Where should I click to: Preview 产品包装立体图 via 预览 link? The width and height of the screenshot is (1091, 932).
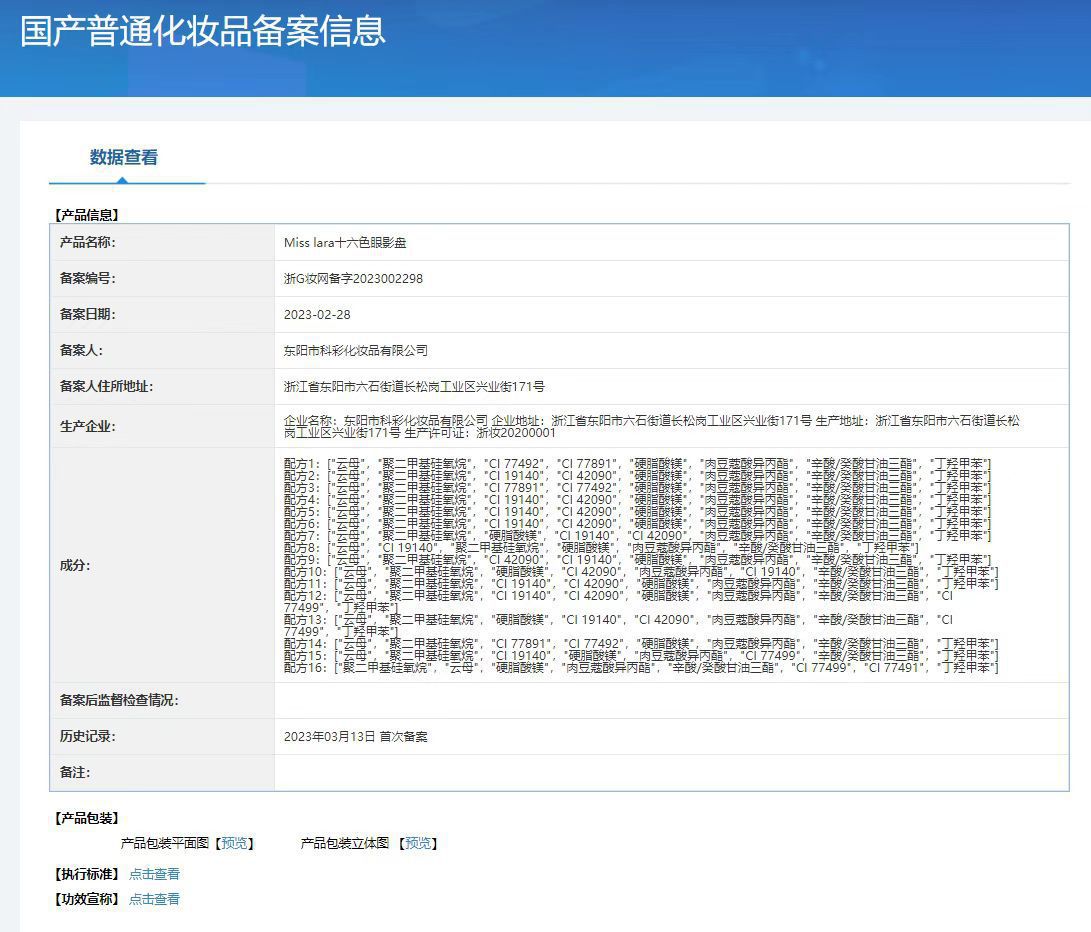point(417,844)
